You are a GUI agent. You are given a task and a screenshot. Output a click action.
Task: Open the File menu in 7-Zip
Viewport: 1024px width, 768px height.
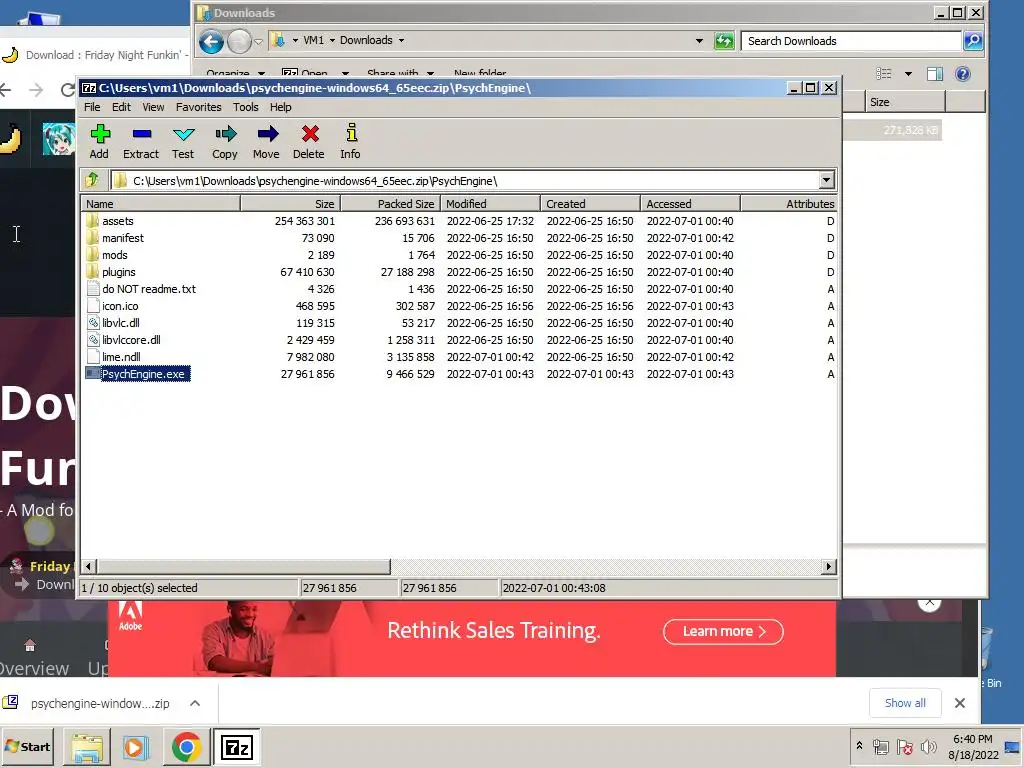click(x=92, y=107)
